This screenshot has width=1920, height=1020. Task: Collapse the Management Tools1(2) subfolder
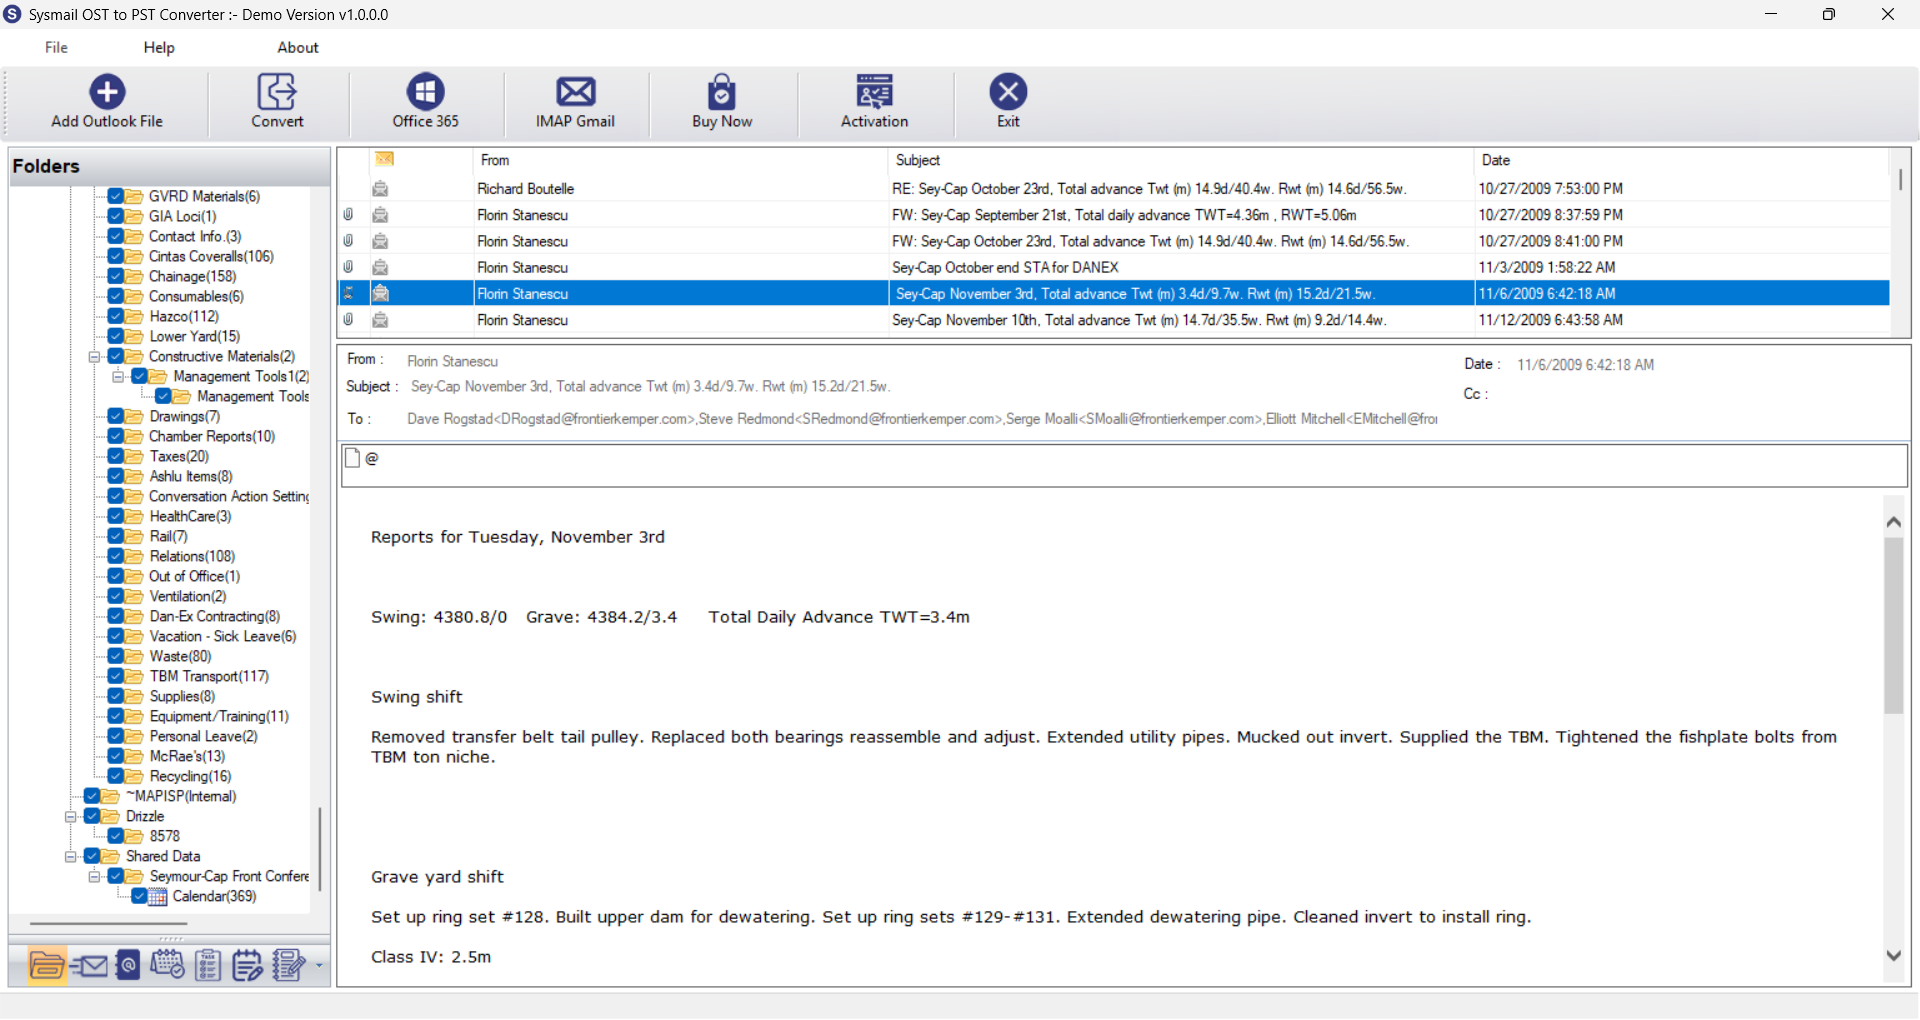point(118,377)
